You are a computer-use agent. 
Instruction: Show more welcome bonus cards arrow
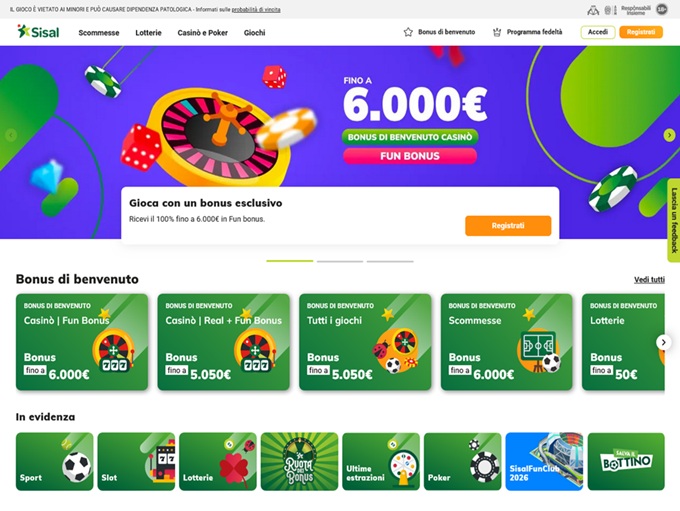663,342
